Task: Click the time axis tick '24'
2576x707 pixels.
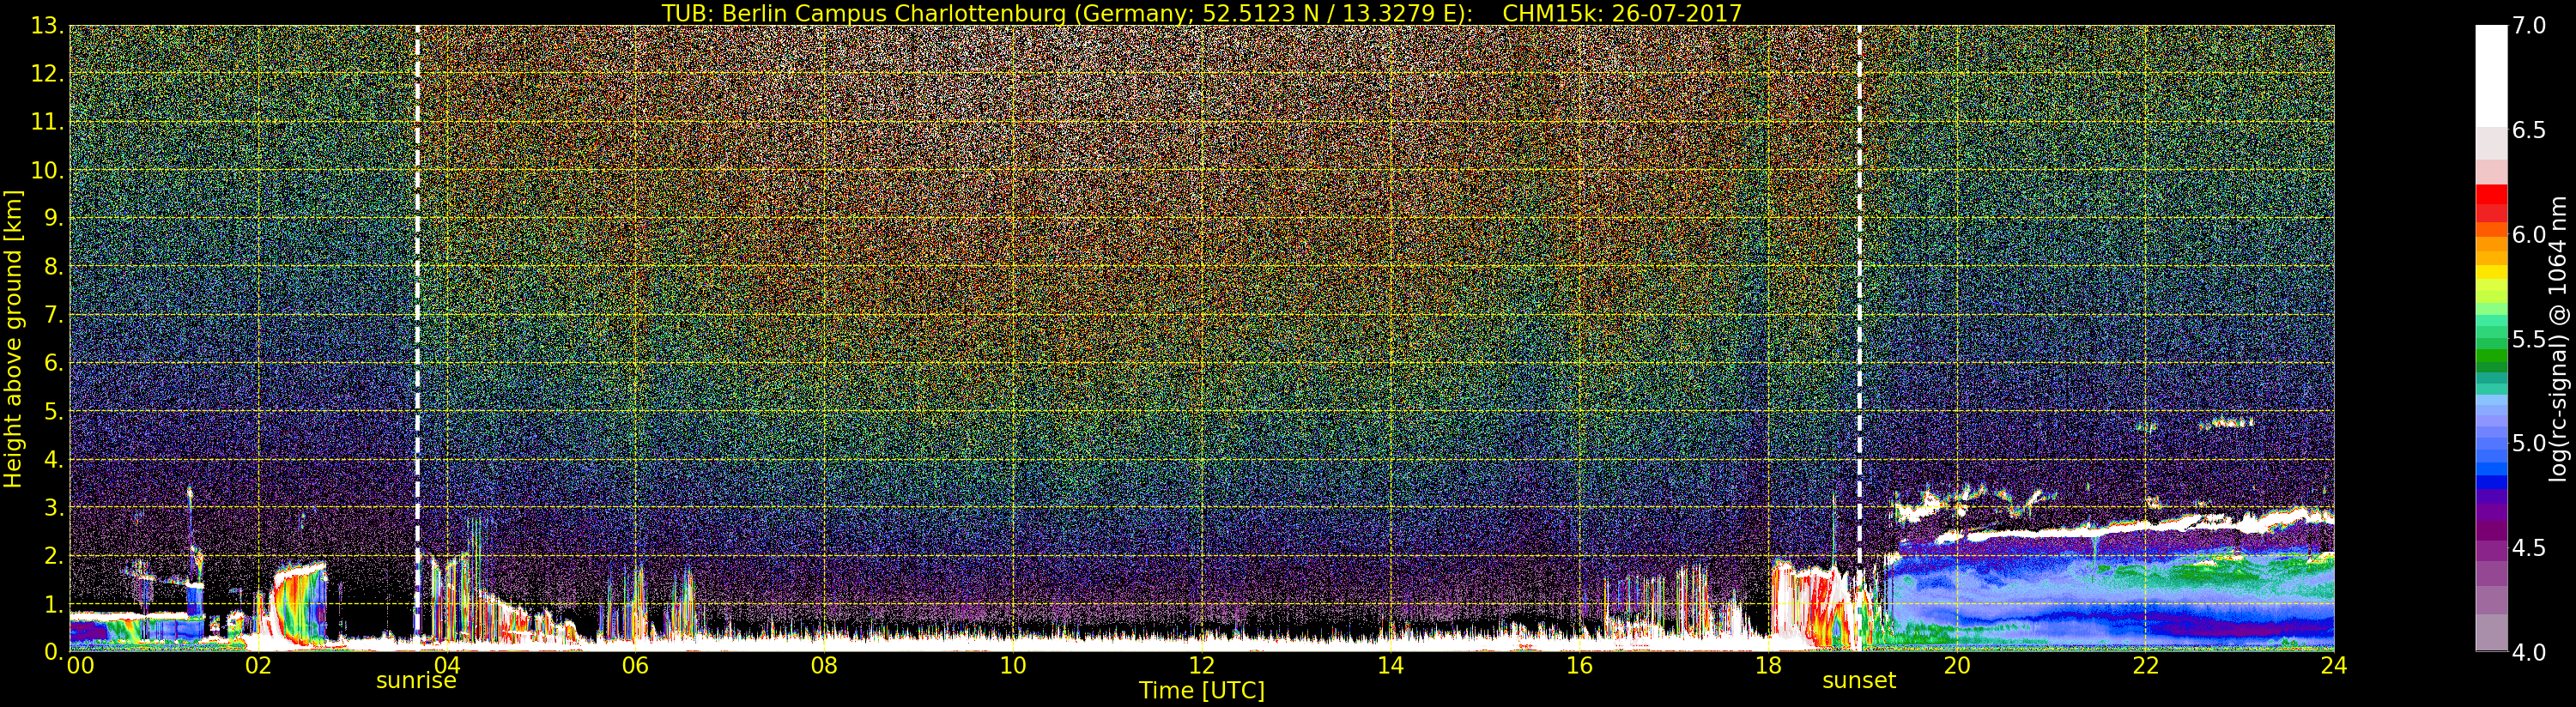Action: click(x=2334, y=666)
